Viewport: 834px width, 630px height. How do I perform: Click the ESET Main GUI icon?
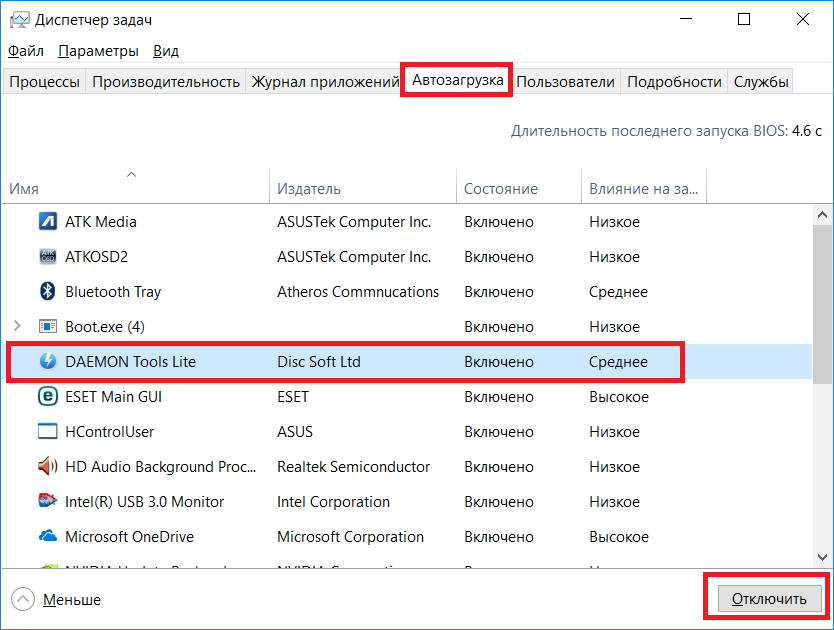click(x=48, y=396)
